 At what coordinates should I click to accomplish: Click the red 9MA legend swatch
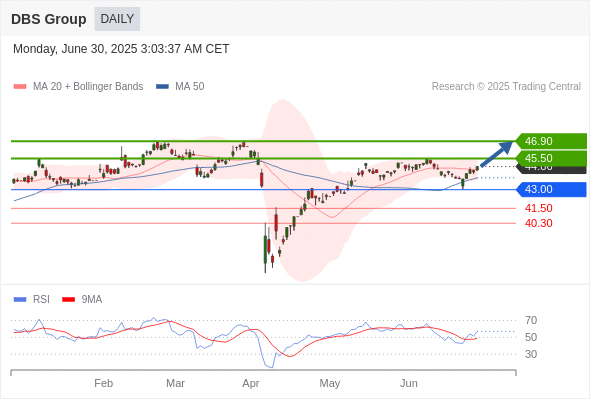coord(68,300)
